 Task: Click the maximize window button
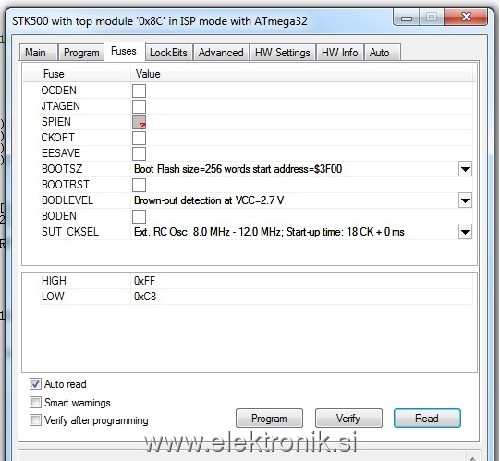click(x=431, y=17)
